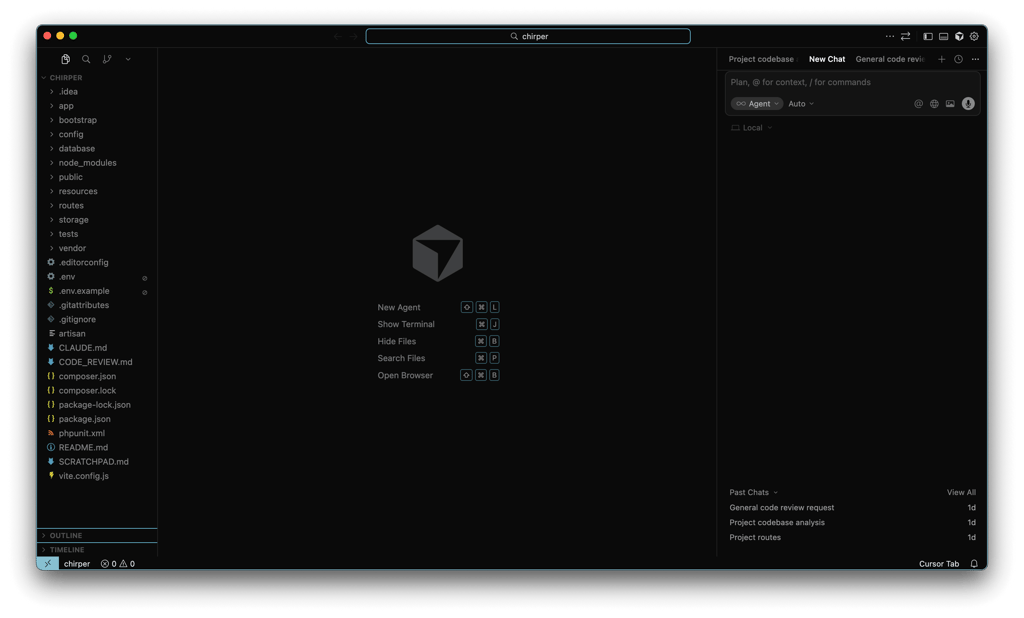Click the chirper search command bar
The image size is (1024, 618).
[x=528, y=37]
